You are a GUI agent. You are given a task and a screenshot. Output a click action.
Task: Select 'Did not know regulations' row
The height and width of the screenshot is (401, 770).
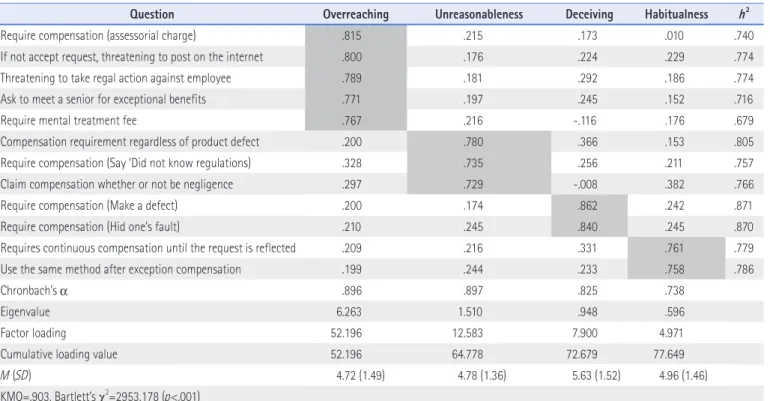pyautogui.click(x=382, y=163)
